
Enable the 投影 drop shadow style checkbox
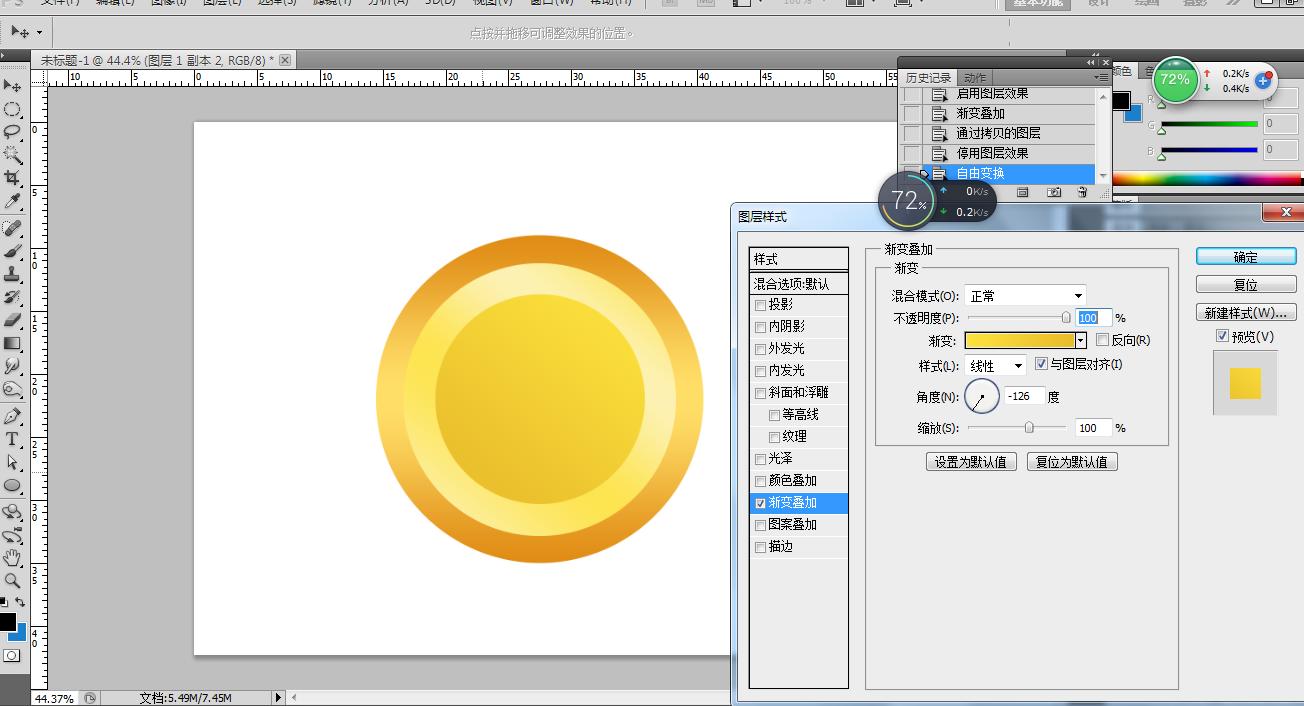761,305
